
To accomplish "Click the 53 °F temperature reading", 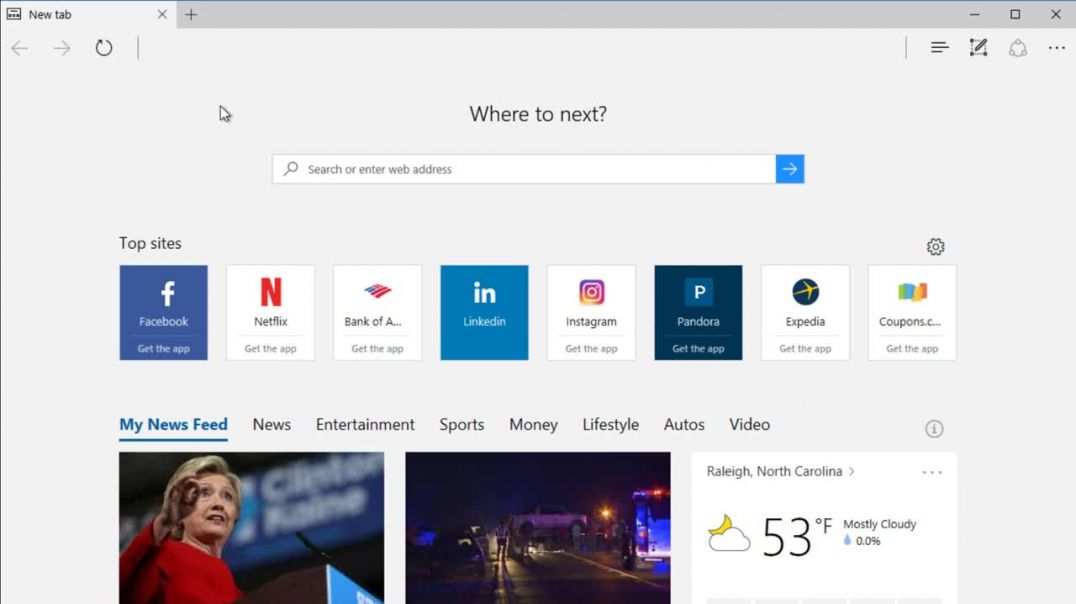I will tap(797, 535).
